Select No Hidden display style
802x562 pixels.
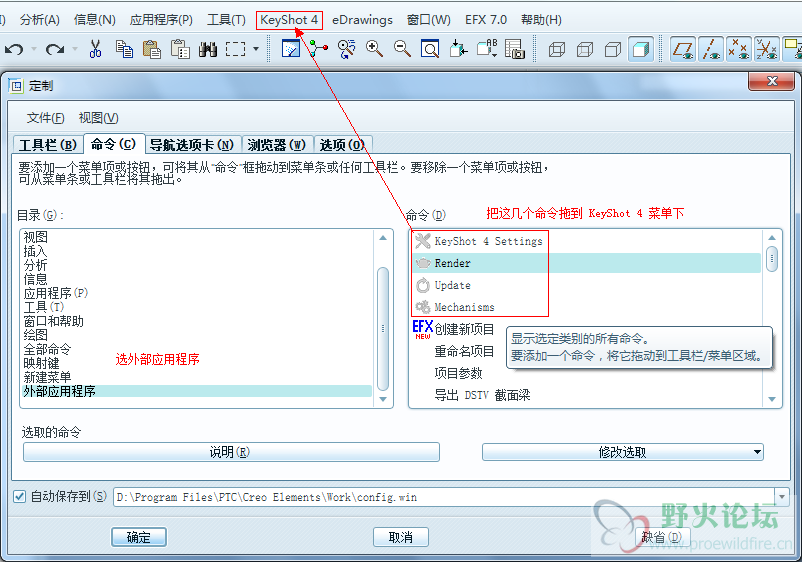pos(613,50)
